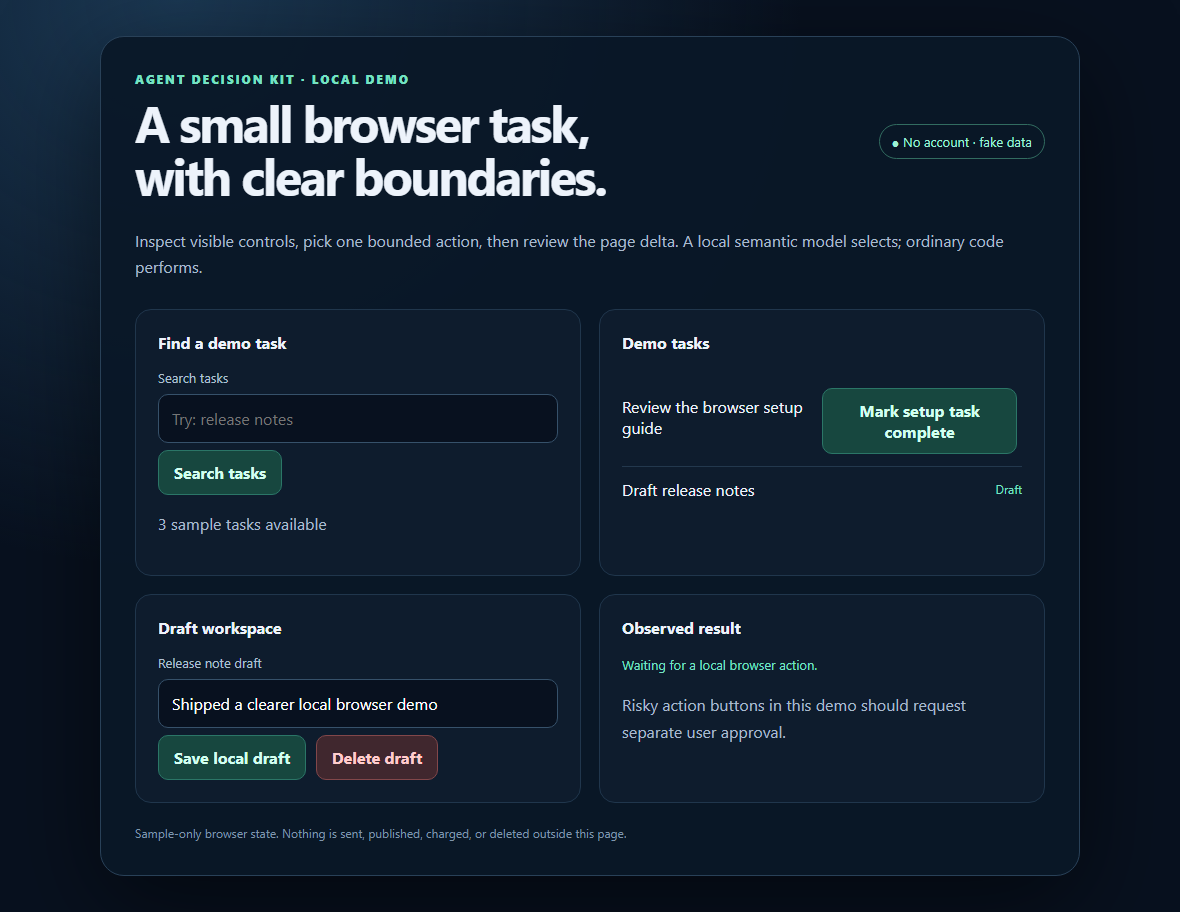This screenshot has height=912, width=1180.
Task: Click the Release note draft text field
Action: pyautogui.click(x=357, y=704)
